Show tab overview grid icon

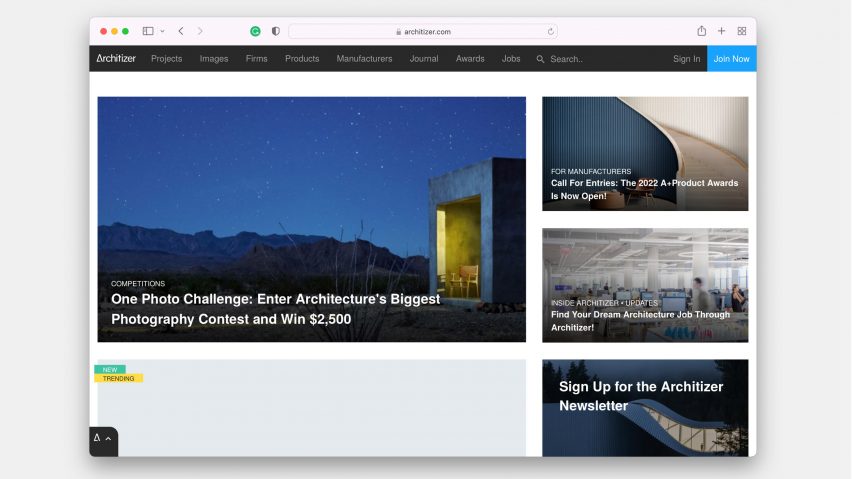(742, 31)
